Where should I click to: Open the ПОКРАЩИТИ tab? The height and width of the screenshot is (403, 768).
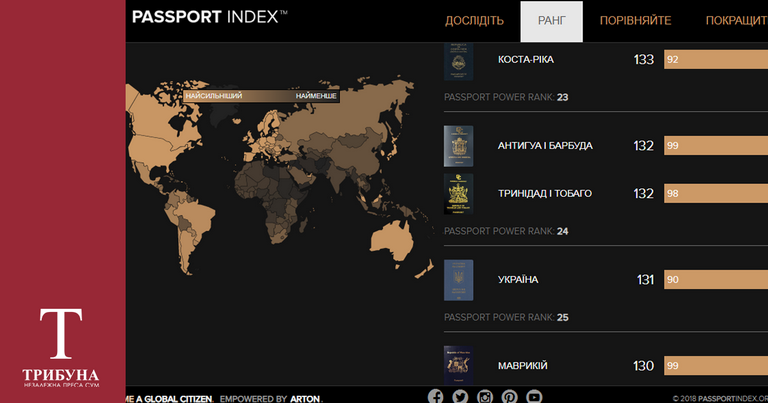point(737,21)
